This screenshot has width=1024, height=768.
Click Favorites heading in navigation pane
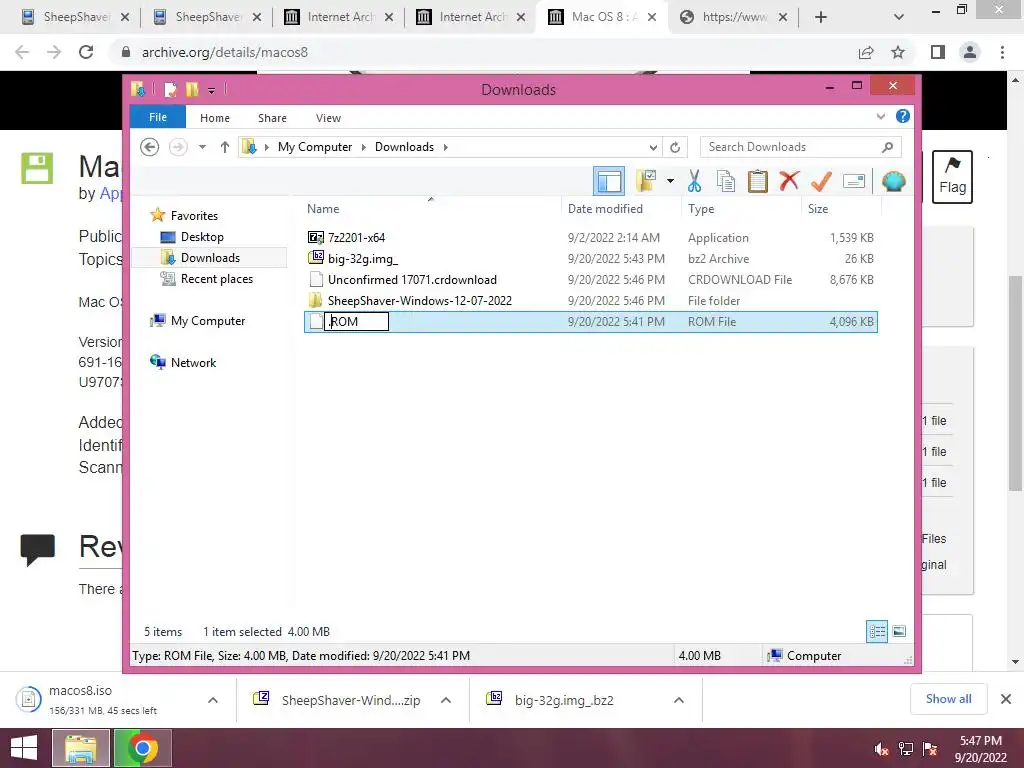(194, 216)
